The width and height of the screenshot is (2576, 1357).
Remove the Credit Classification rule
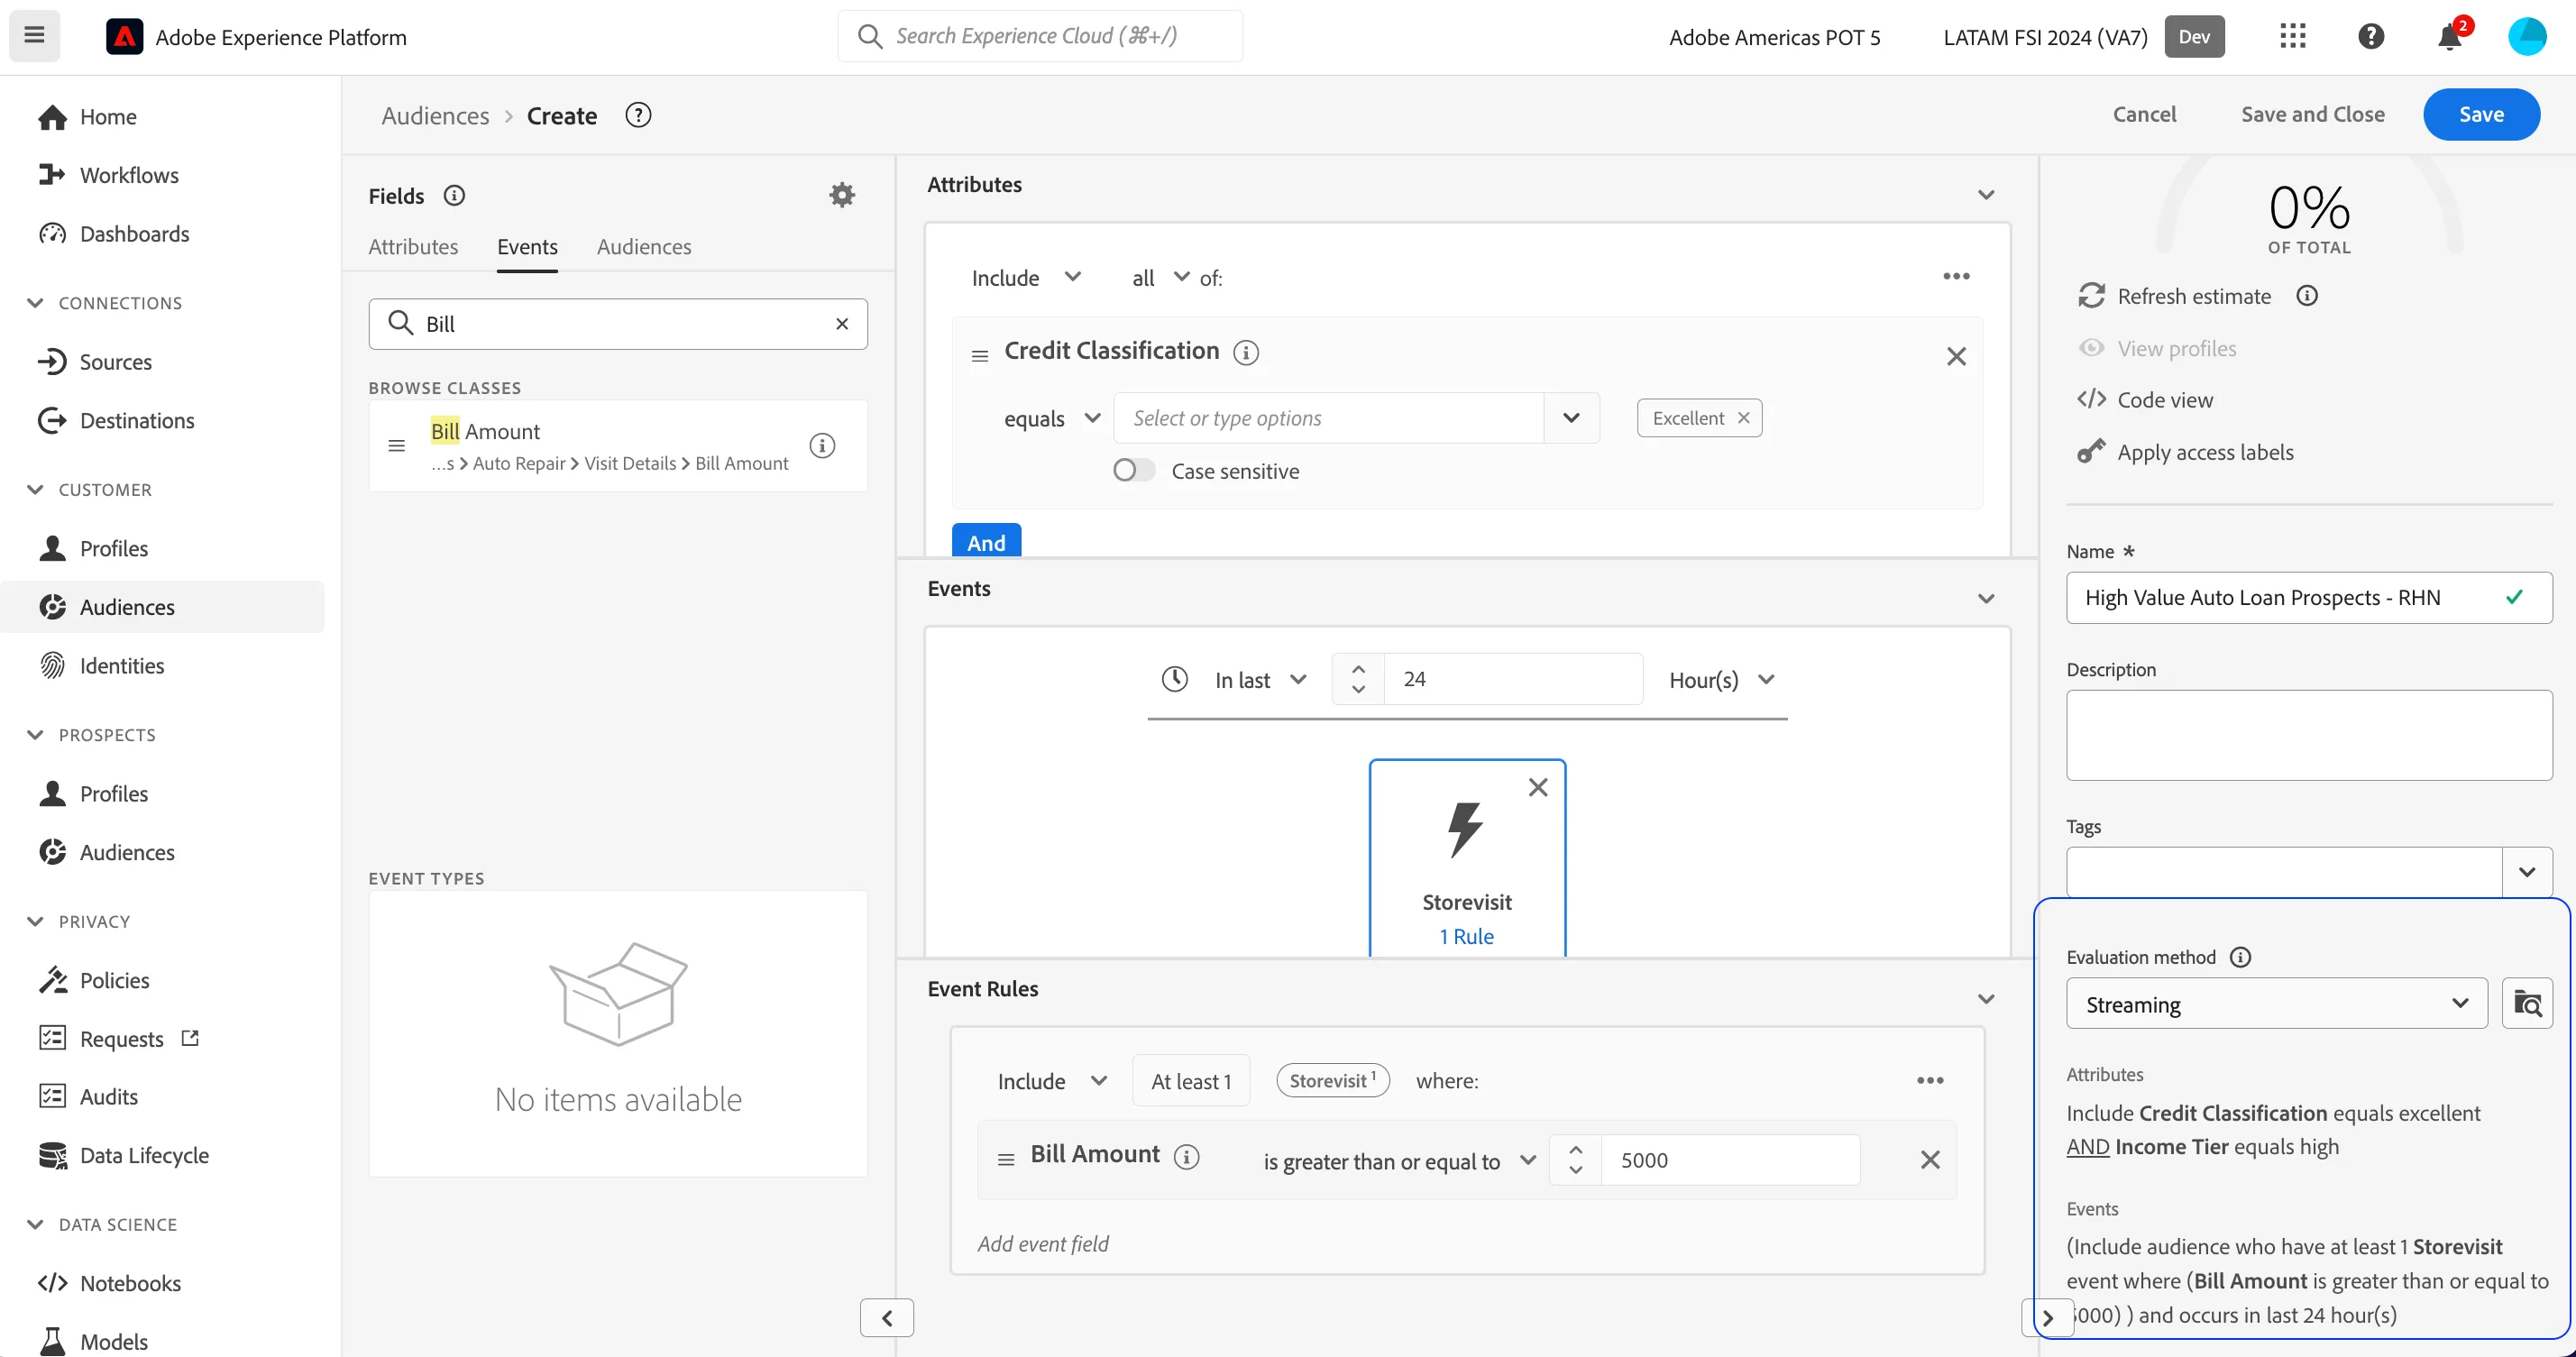pos(1956,356)
